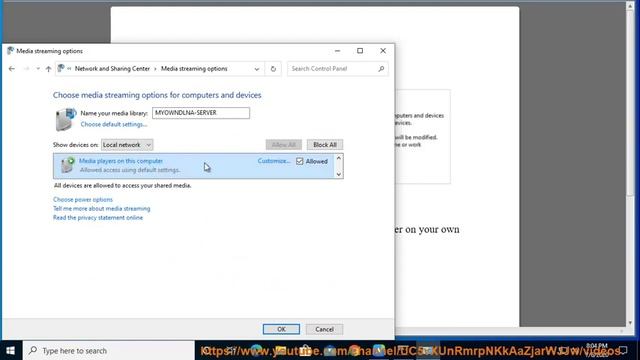Click the device list scroll down arrow
640x360 pixels.
[x=338, y=174]
